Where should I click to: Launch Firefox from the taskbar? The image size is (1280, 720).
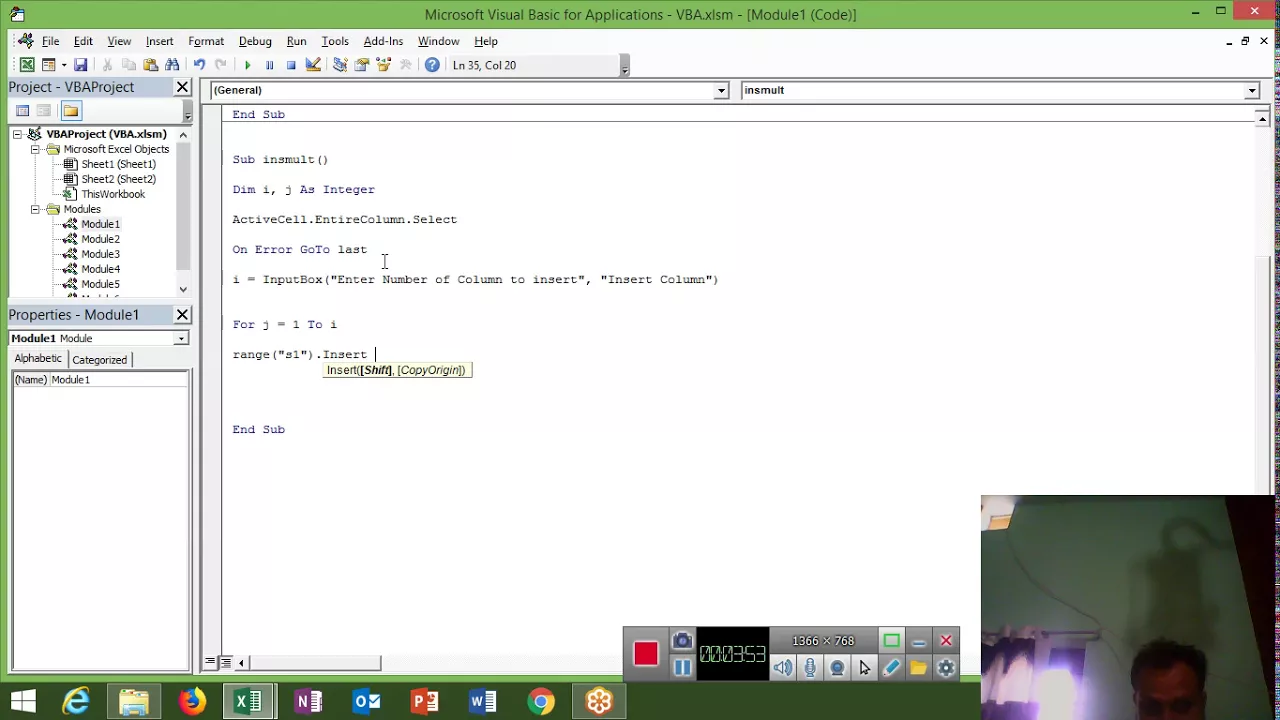192,702
